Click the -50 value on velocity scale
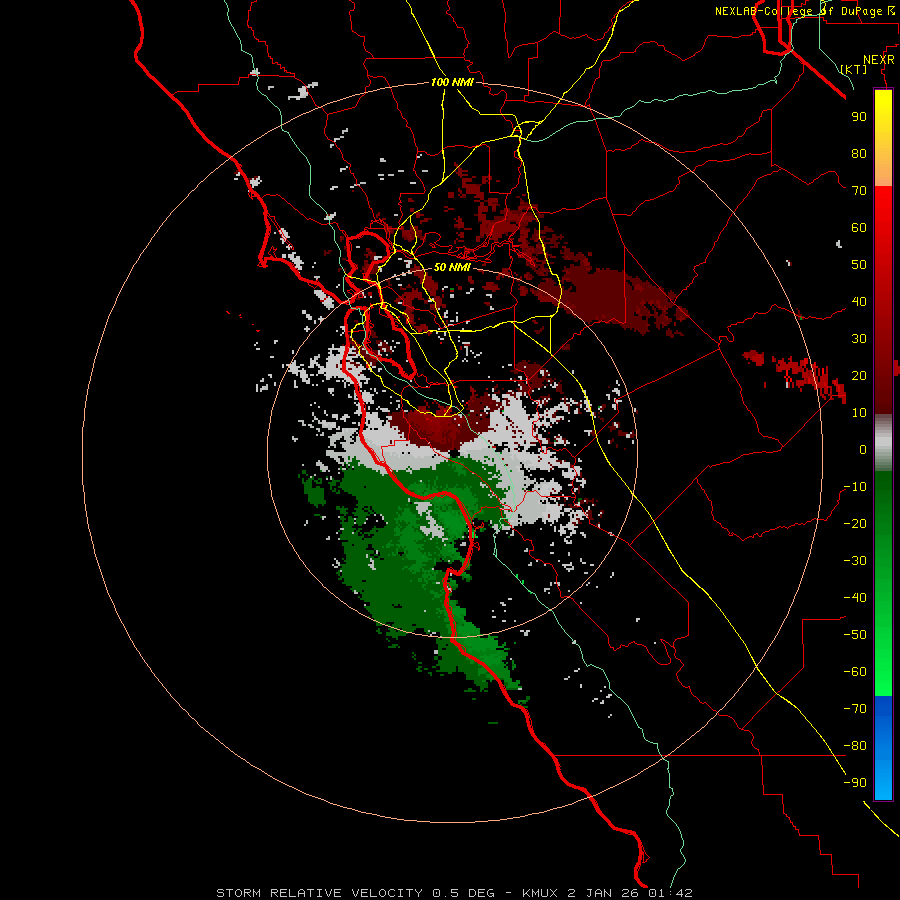The image size is (900, 900). point(855,635)
